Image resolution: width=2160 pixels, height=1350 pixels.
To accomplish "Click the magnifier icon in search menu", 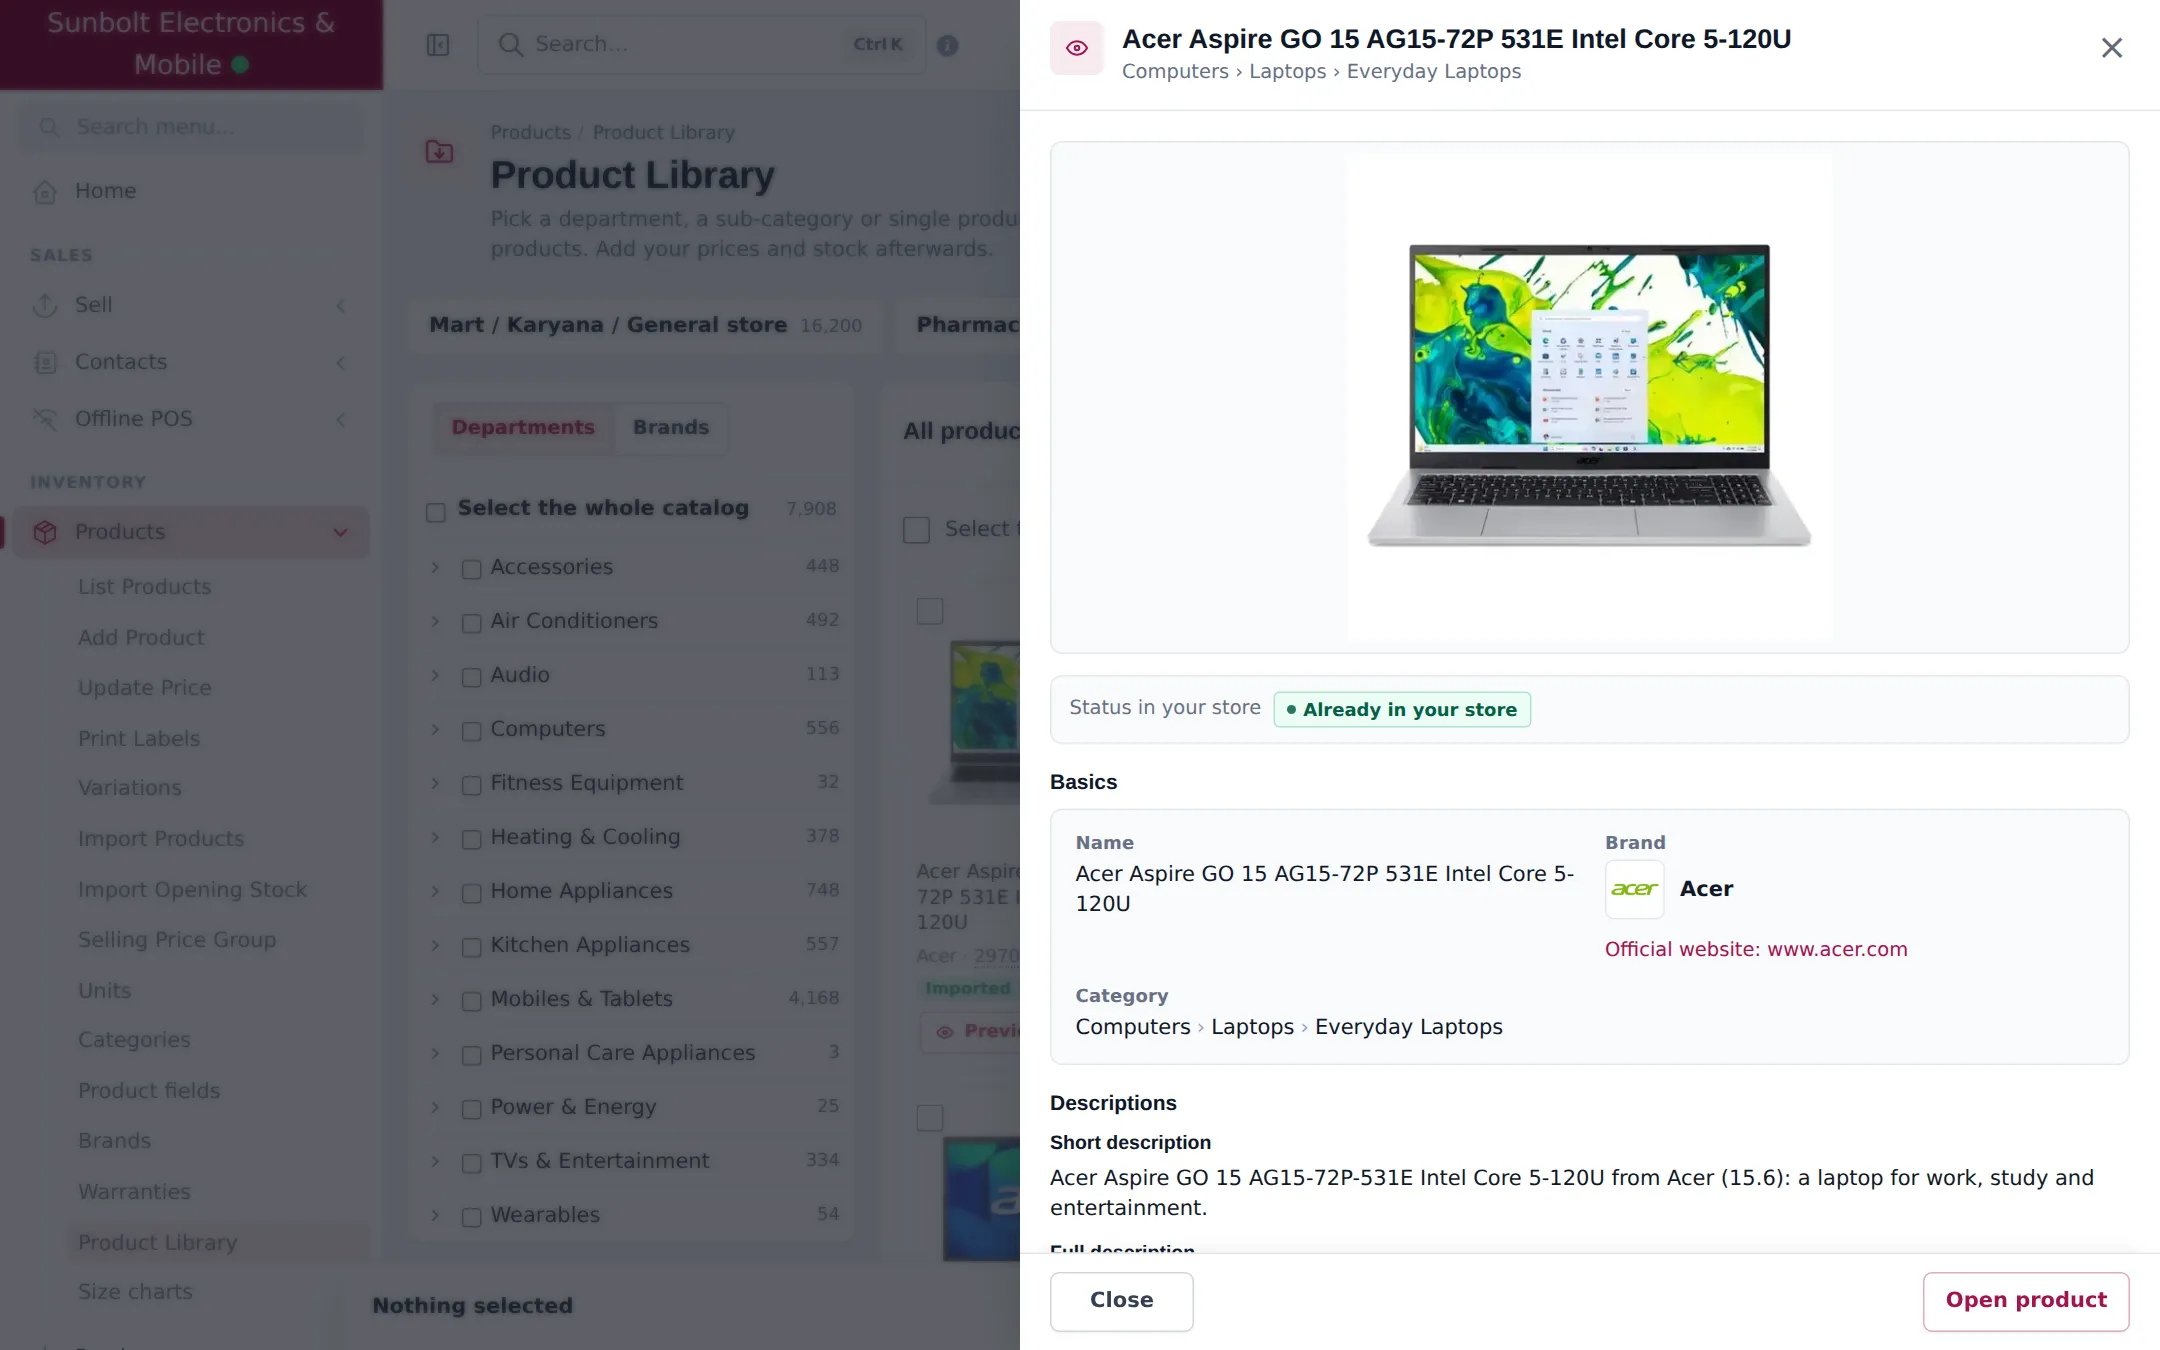I will point(48,127).
